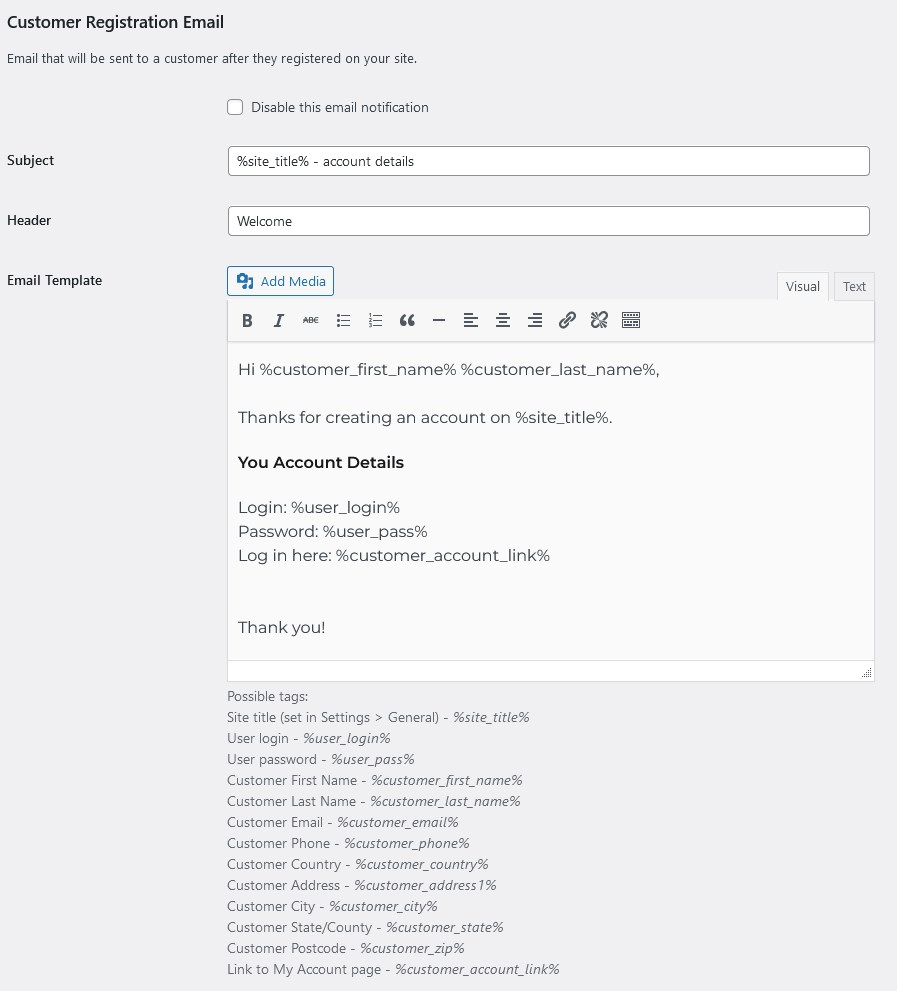Image resolution: width=897 pixels, height=991 pixels.
Task: Apply italic formatting
Action: tap(279, 320)
